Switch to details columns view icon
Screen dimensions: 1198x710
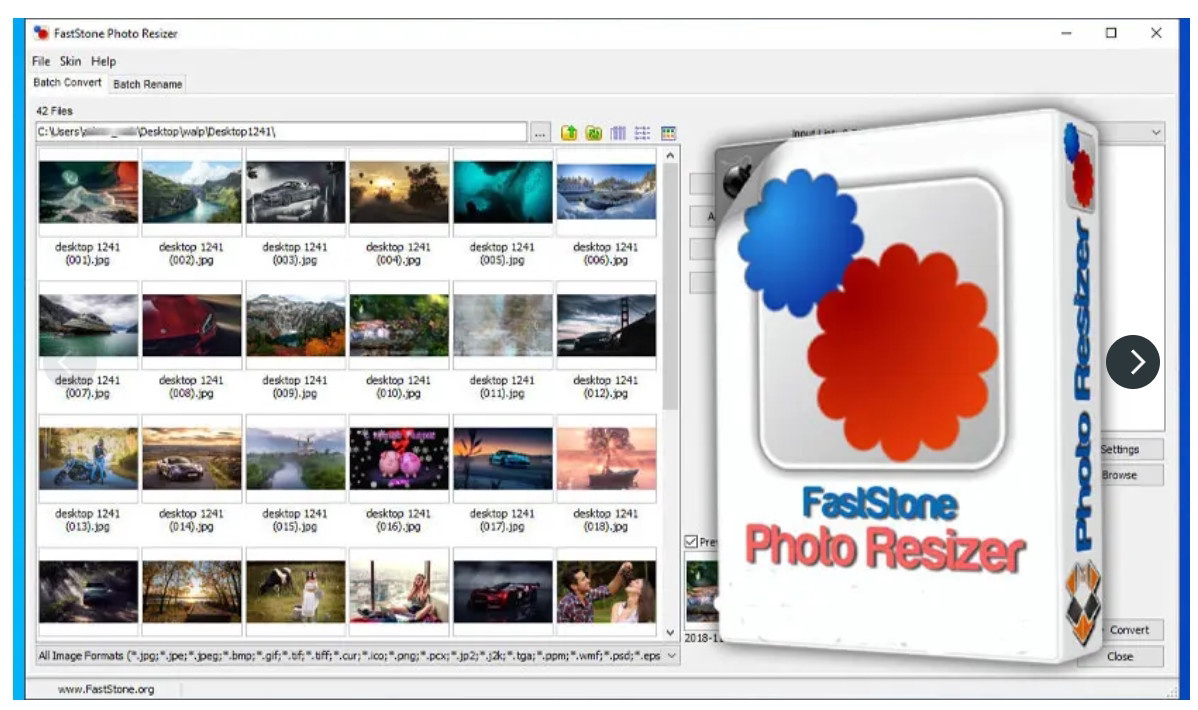[x=618, y=133]
